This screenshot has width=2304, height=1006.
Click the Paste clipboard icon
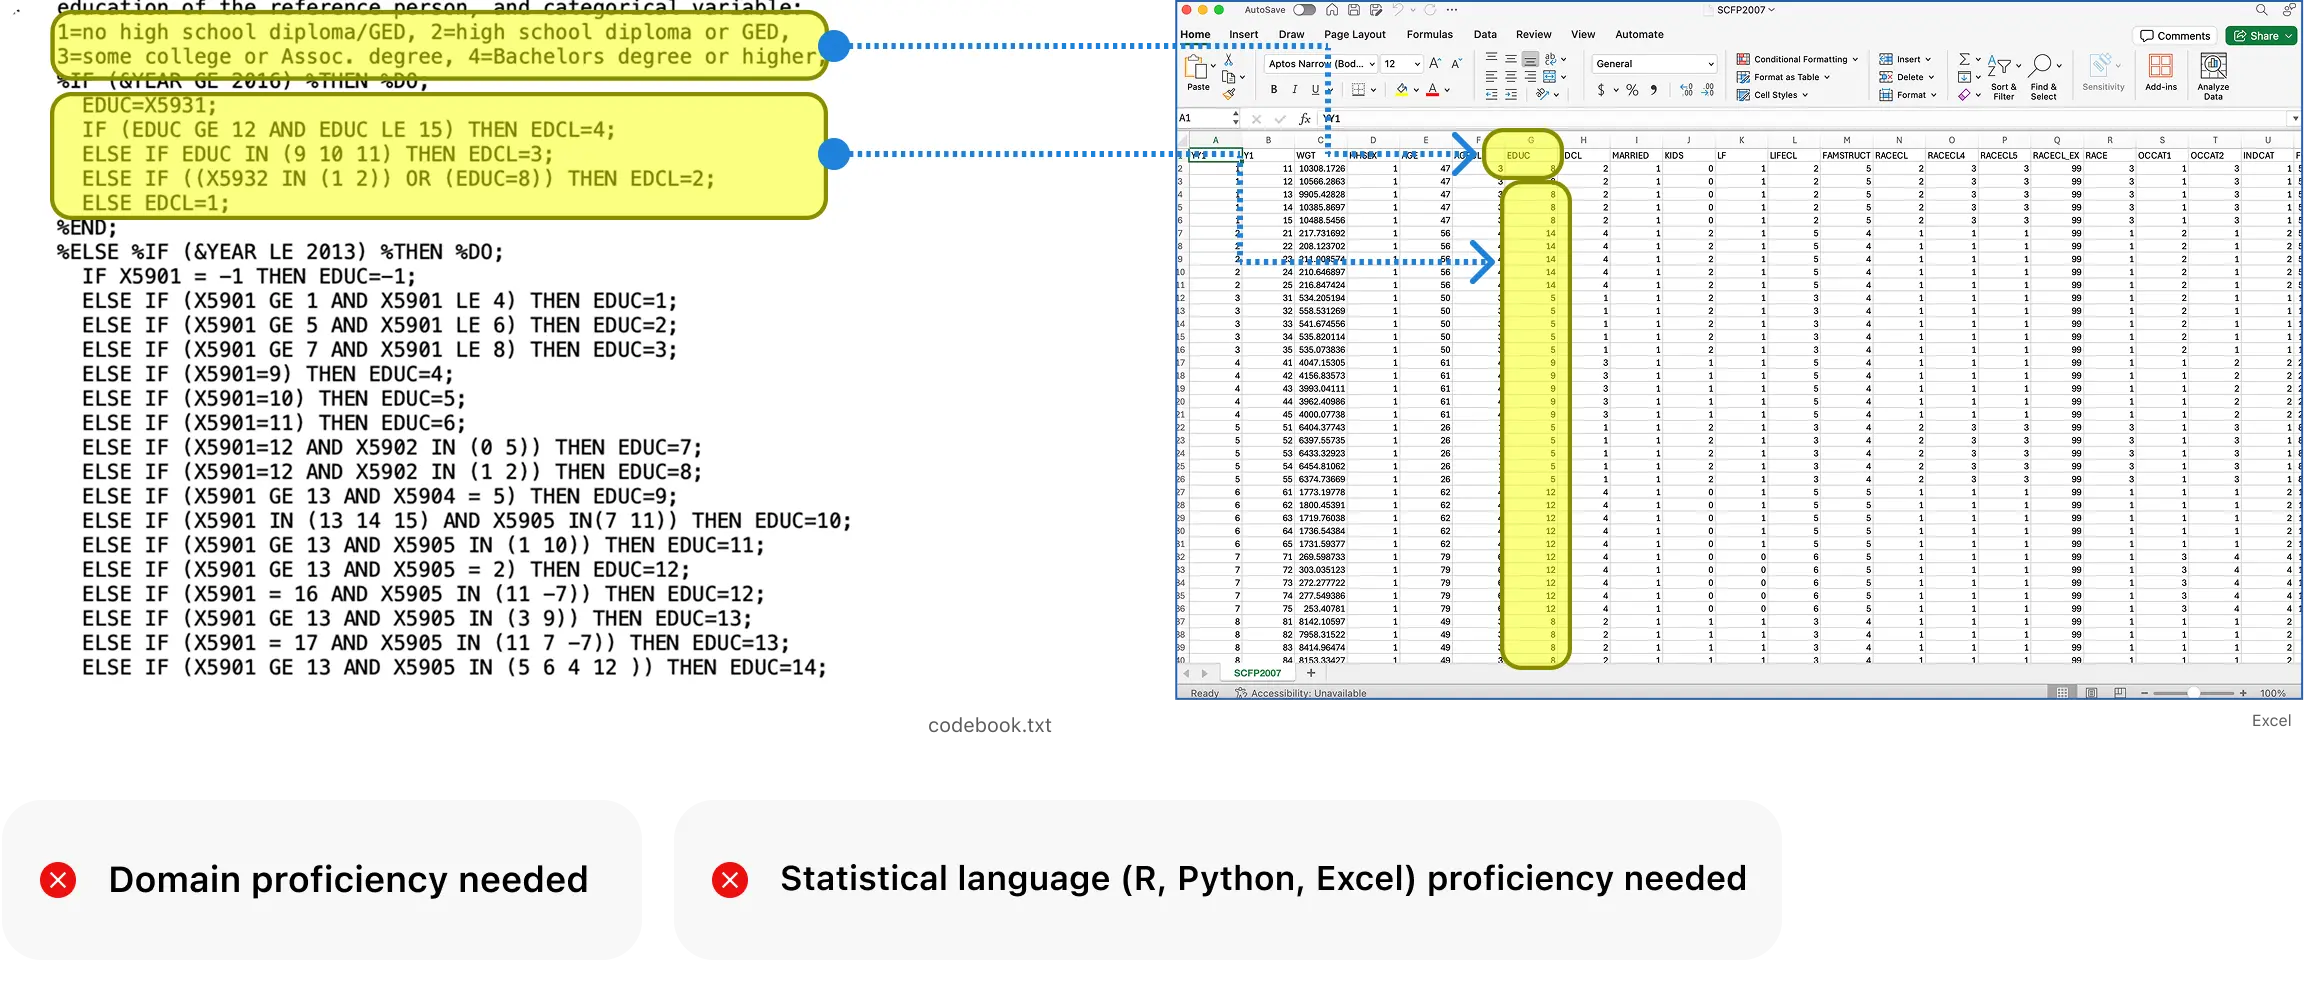tap(1196, 70)
